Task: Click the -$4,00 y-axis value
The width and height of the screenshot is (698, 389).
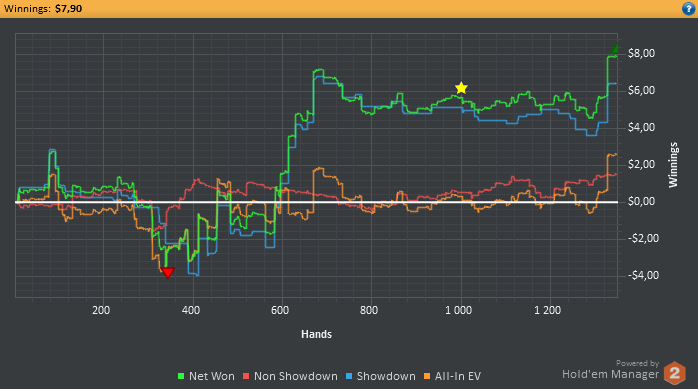Action: (643, 276)
